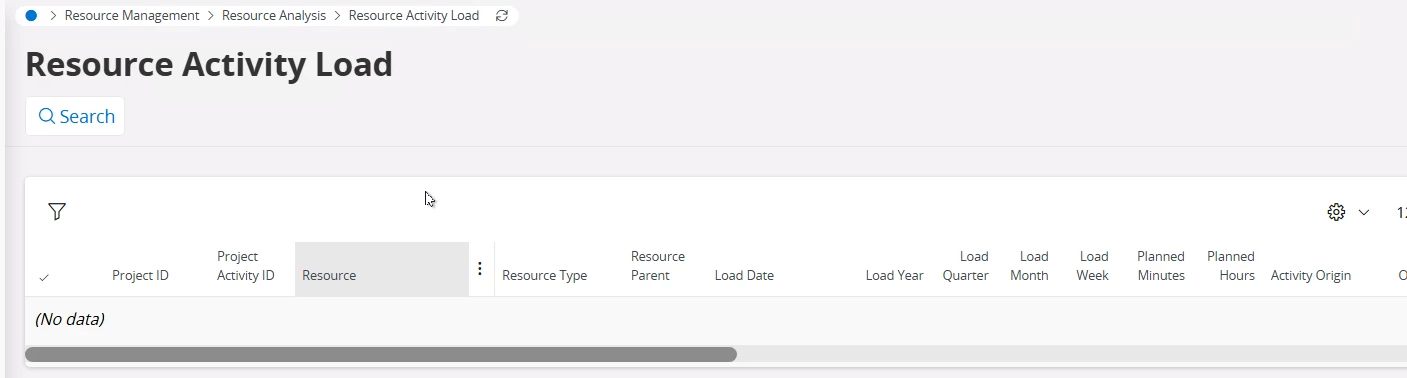Go to Resource Management breadcrumb
Screen dimensions: 1407x378
click(132, 16)
